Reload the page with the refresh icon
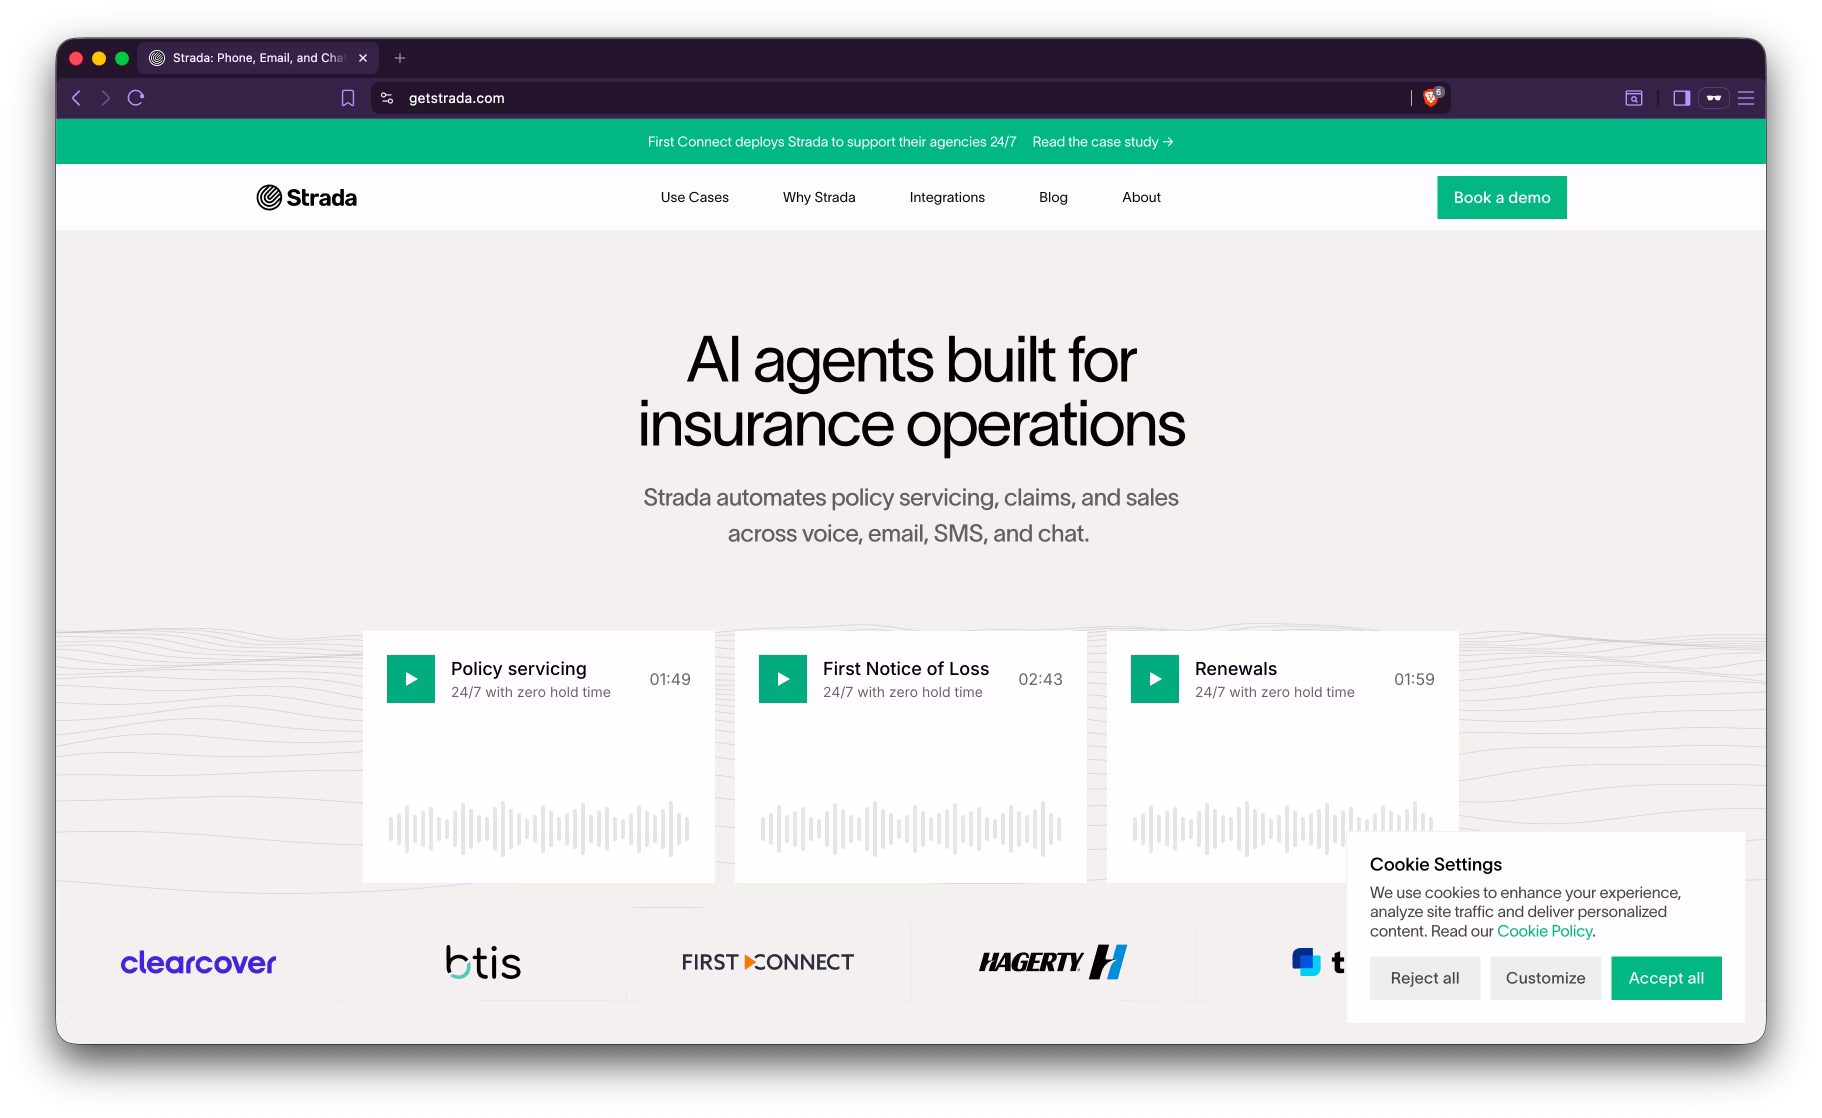Viewport: 1822px width, 1118px height. click(136, 98)
